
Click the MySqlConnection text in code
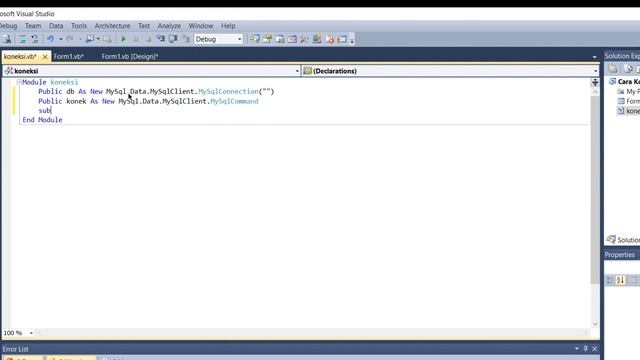click(x=228, y=91)
